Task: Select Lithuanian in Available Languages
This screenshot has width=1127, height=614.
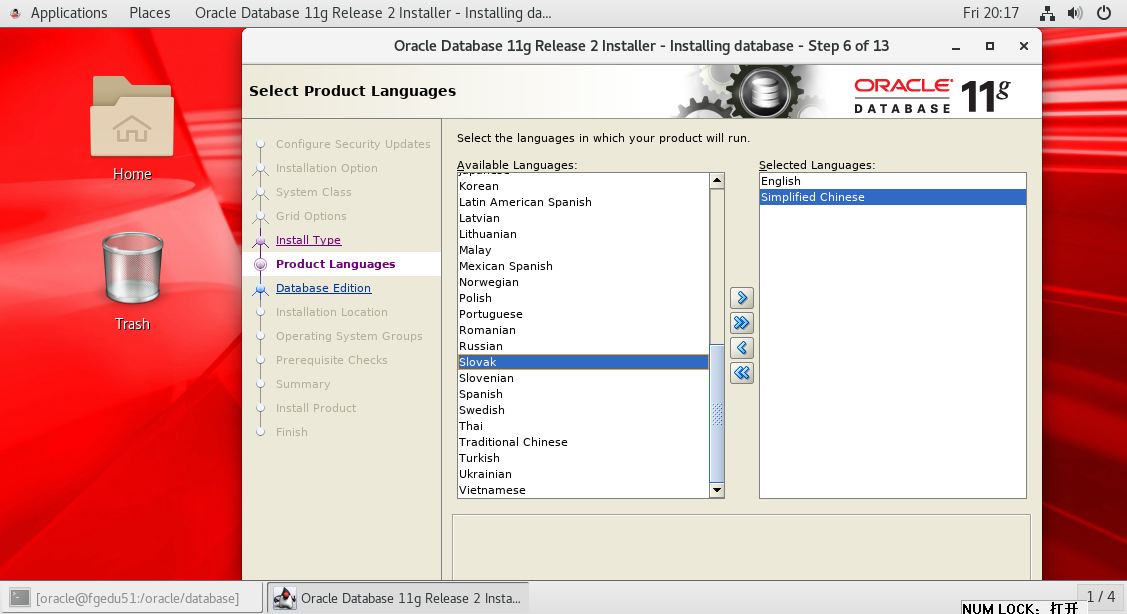Action: [x=583, y=234]
